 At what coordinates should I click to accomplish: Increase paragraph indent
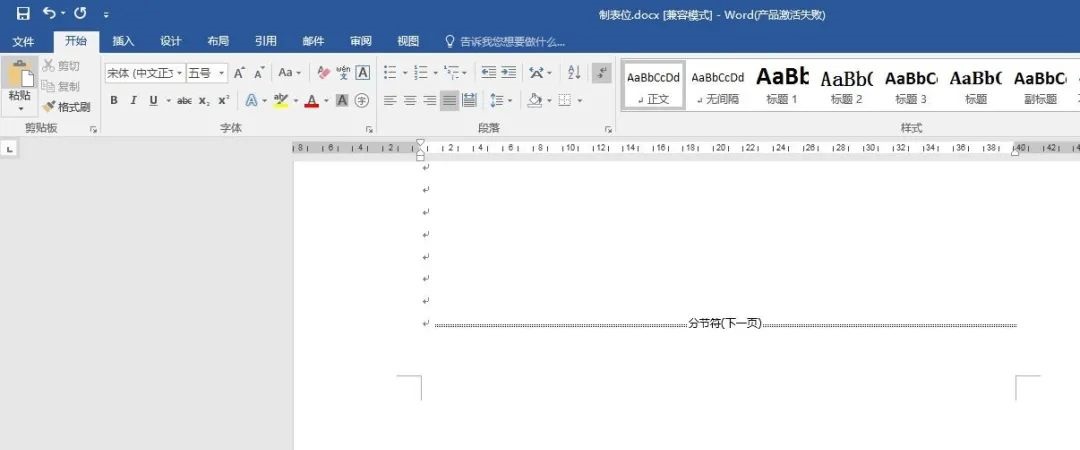click(x=508, y=72)
